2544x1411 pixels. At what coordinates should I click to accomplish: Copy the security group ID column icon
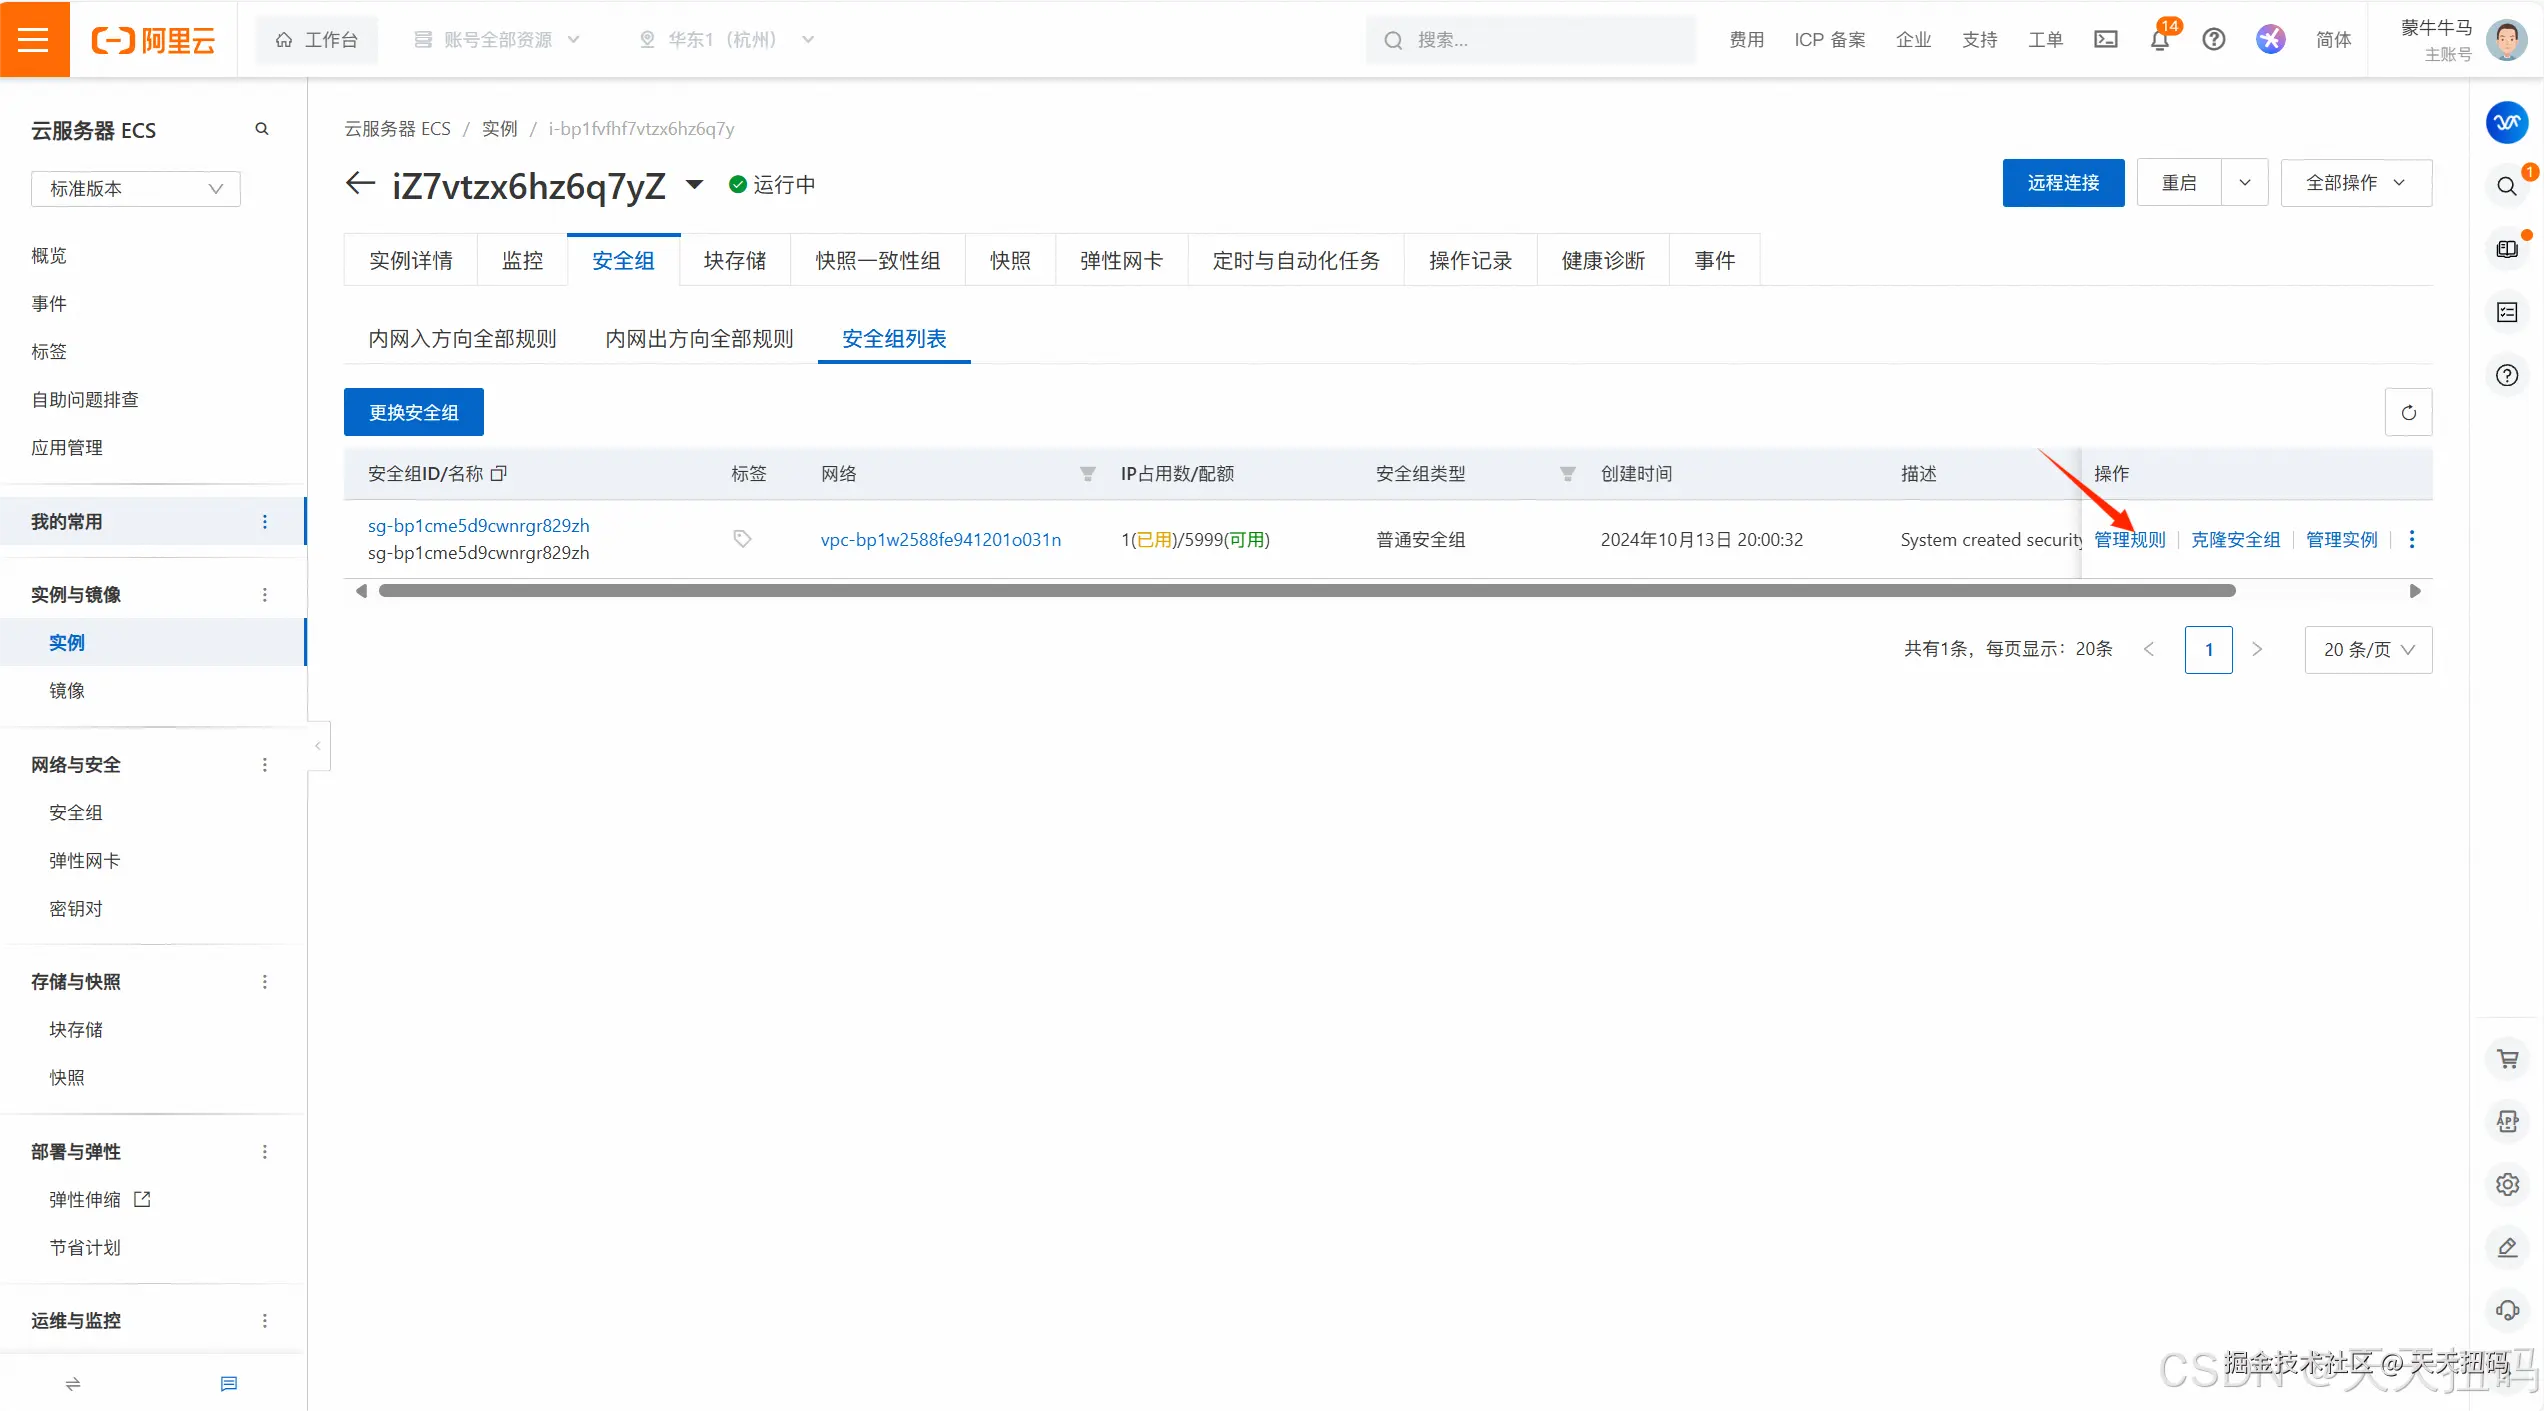coord(499,473)
